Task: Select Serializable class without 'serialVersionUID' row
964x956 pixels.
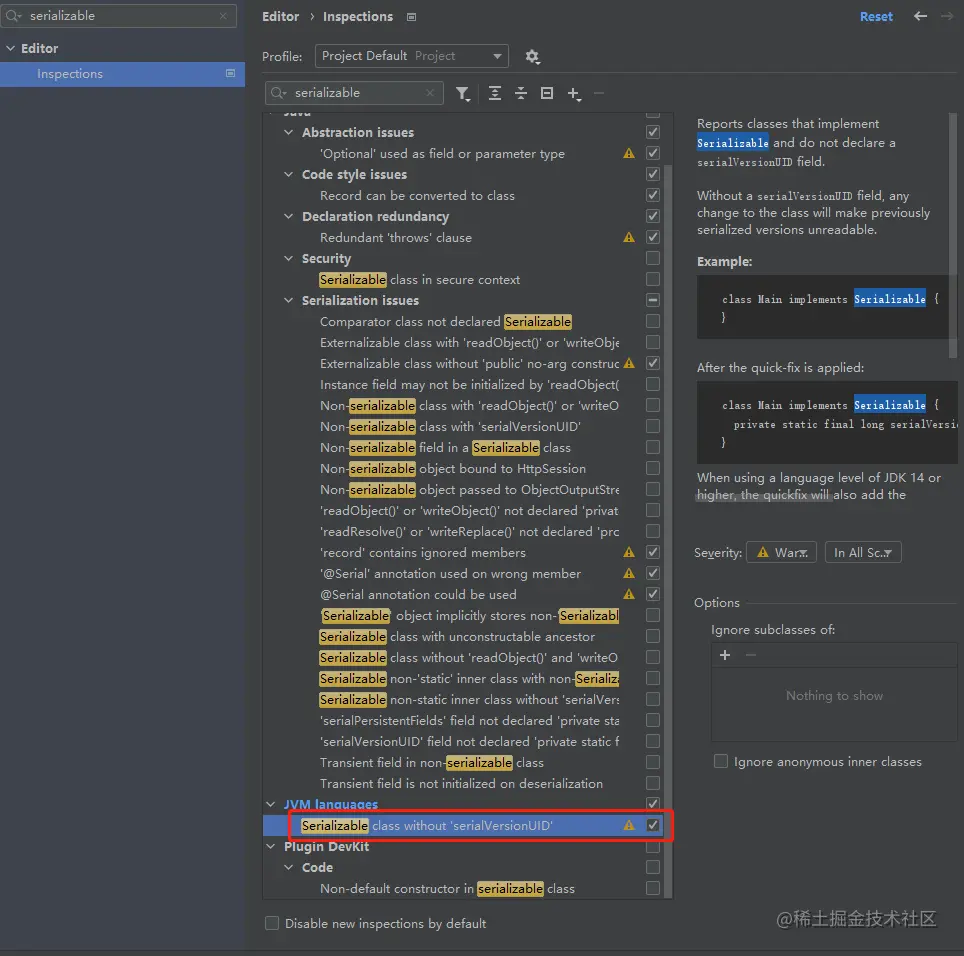Action: pos(464,825)
